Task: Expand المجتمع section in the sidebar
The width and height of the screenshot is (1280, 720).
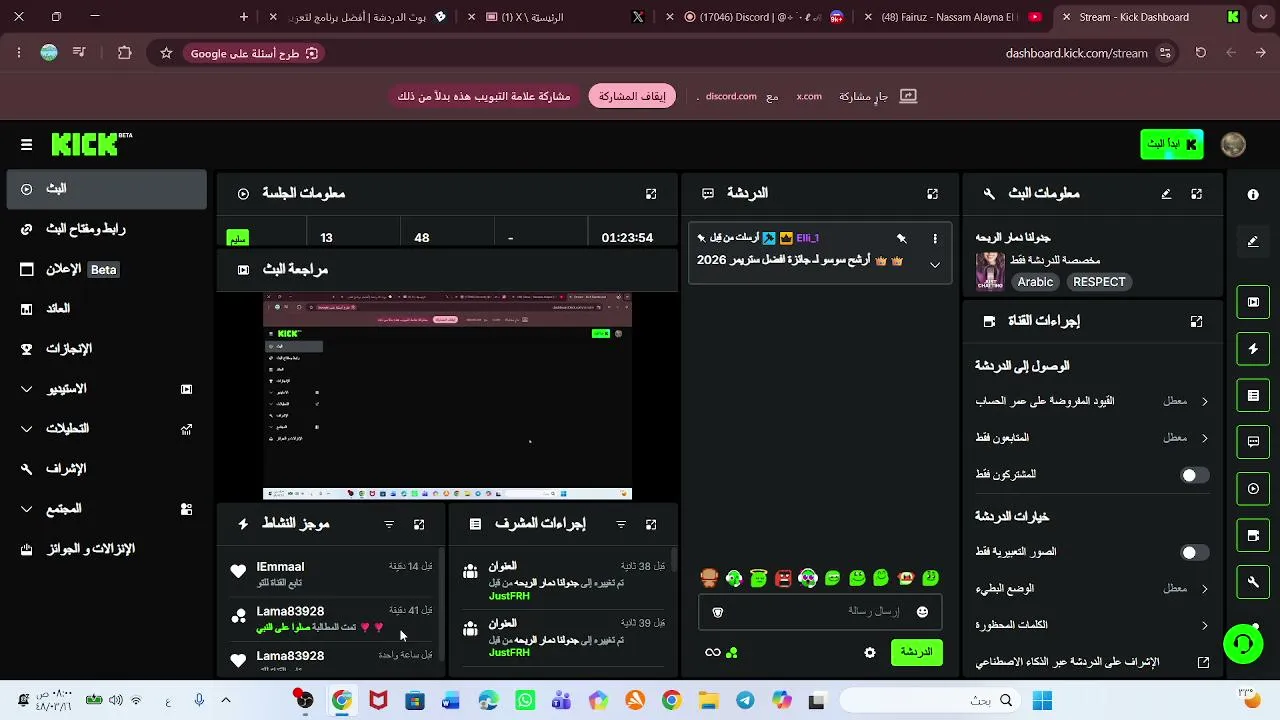Action: click(x=106, y=509)
